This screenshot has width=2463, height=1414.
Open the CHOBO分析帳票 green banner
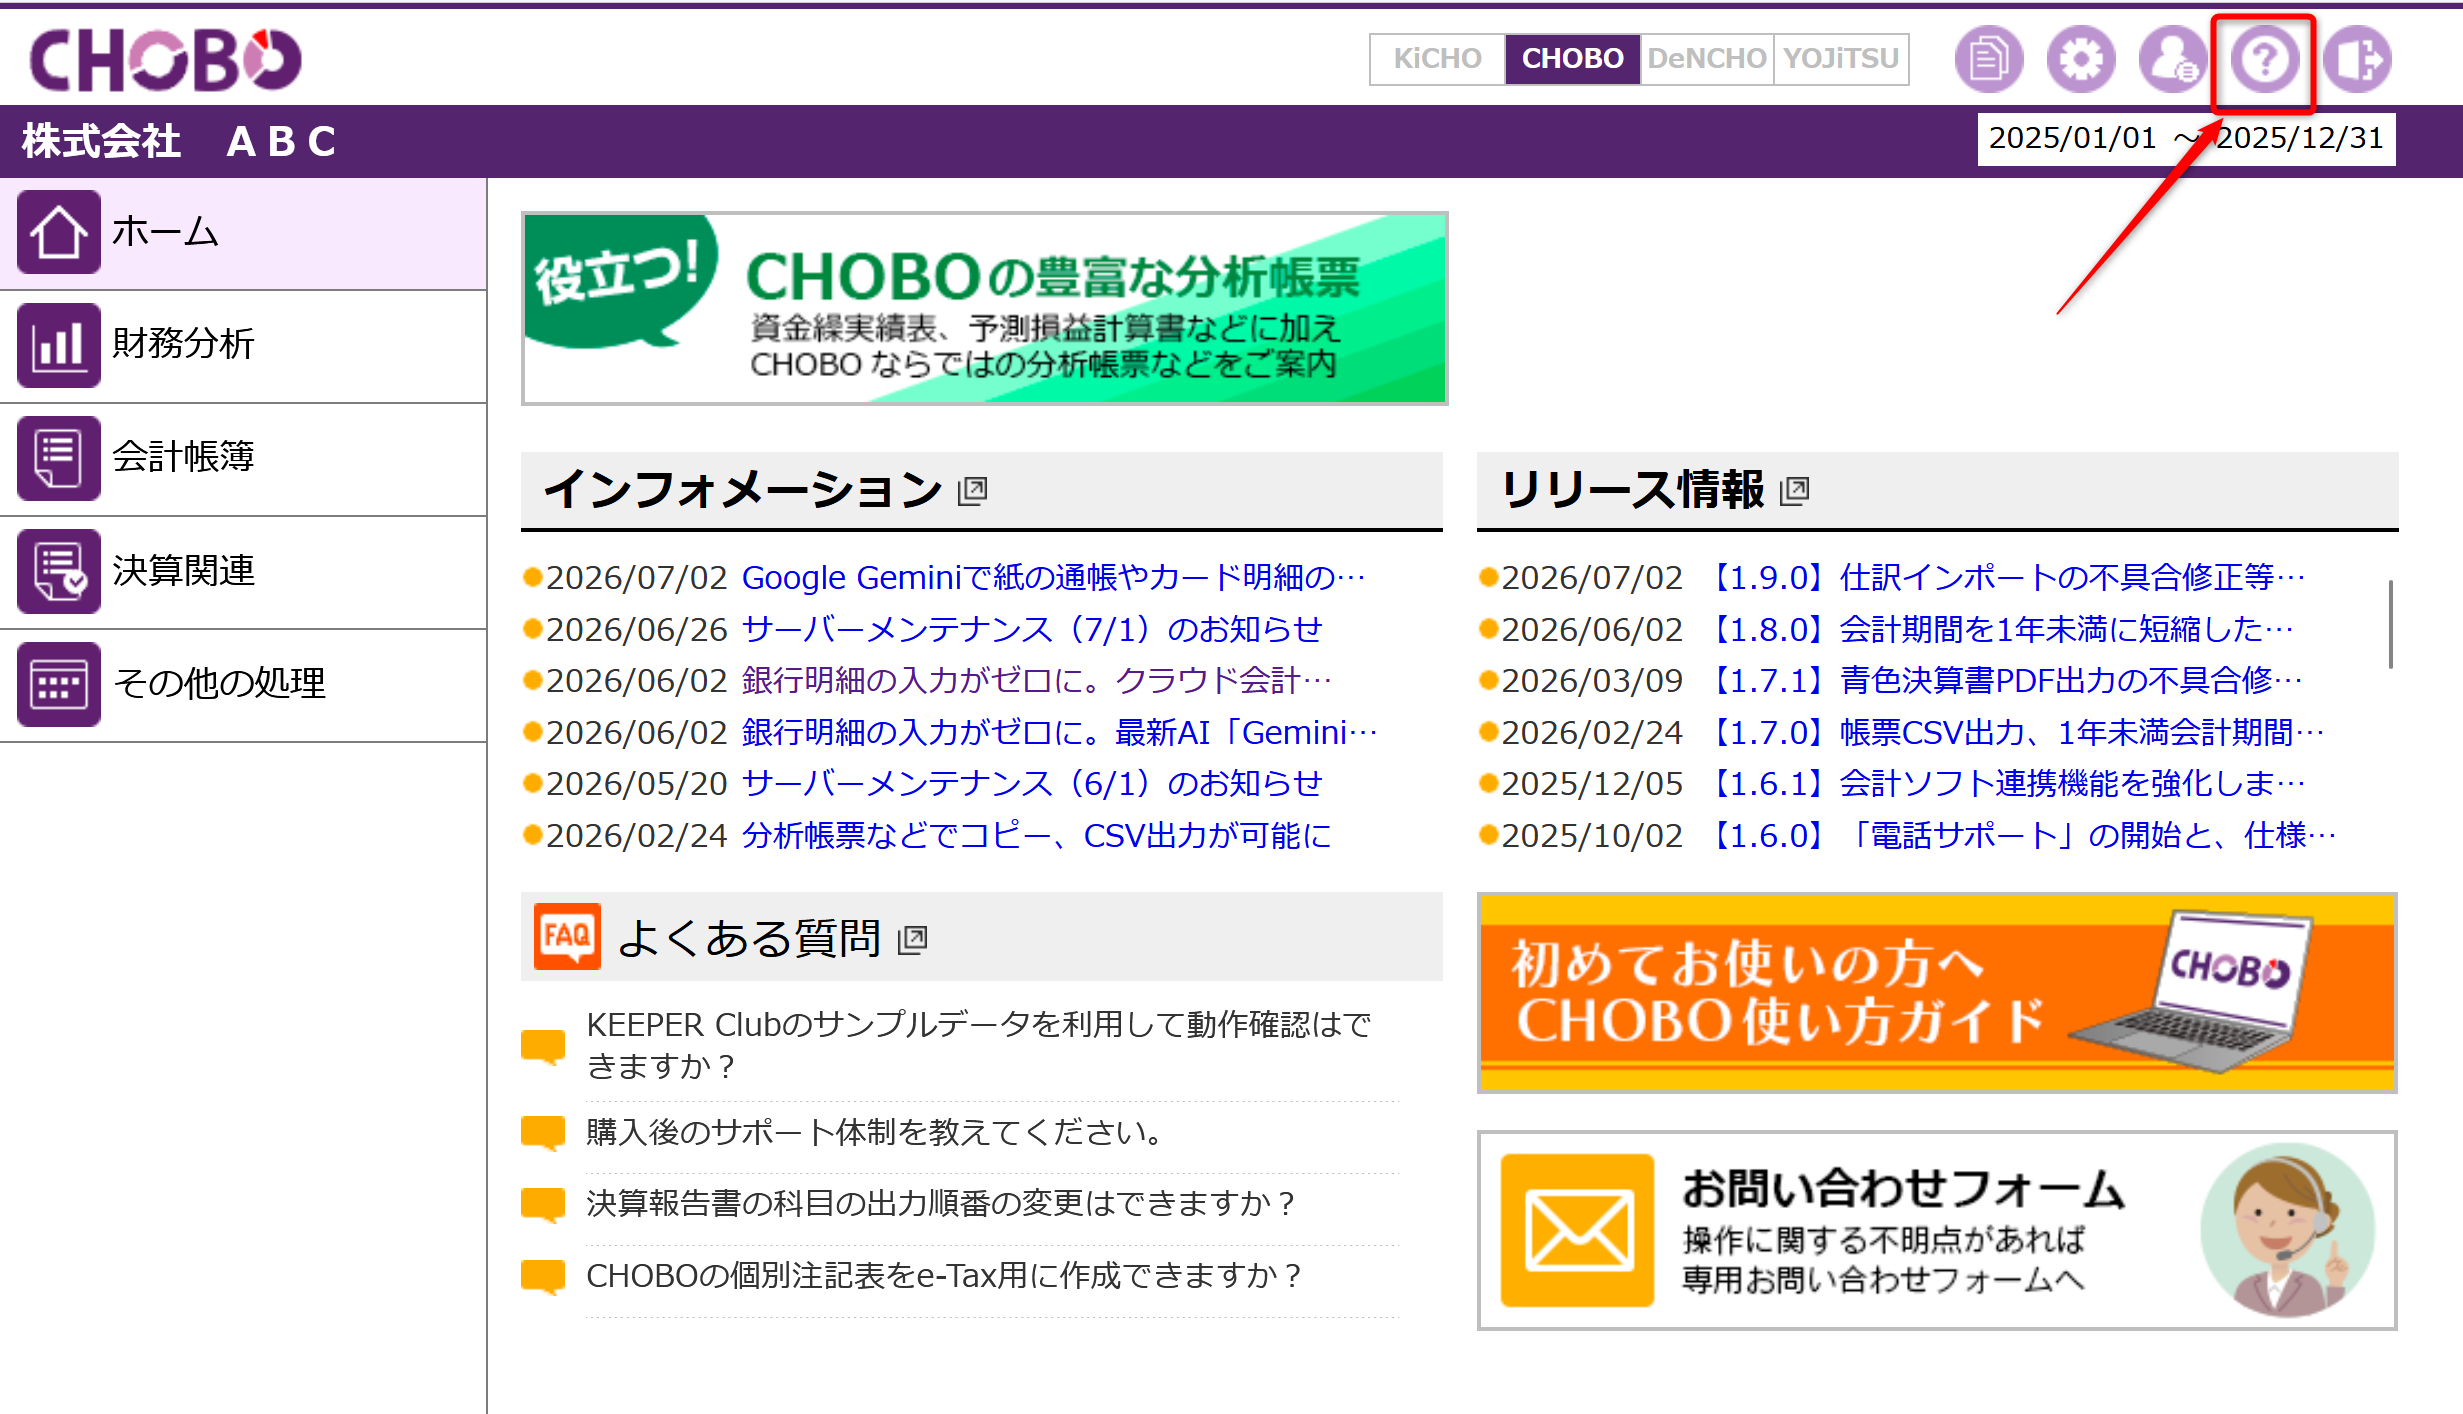point(984,308)
